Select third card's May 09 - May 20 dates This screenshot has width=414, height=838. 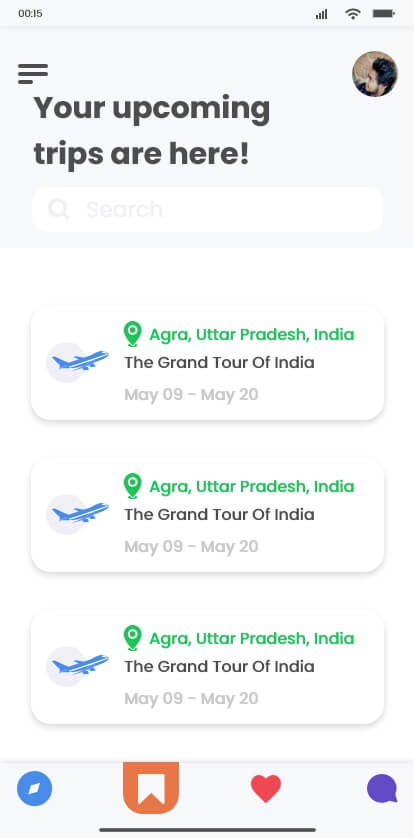pos(191,699)
